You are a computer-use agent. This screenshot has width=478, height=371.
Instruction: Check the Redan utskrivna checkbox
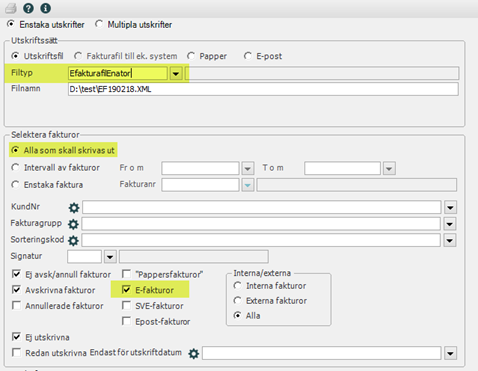(x=16, y=352)
